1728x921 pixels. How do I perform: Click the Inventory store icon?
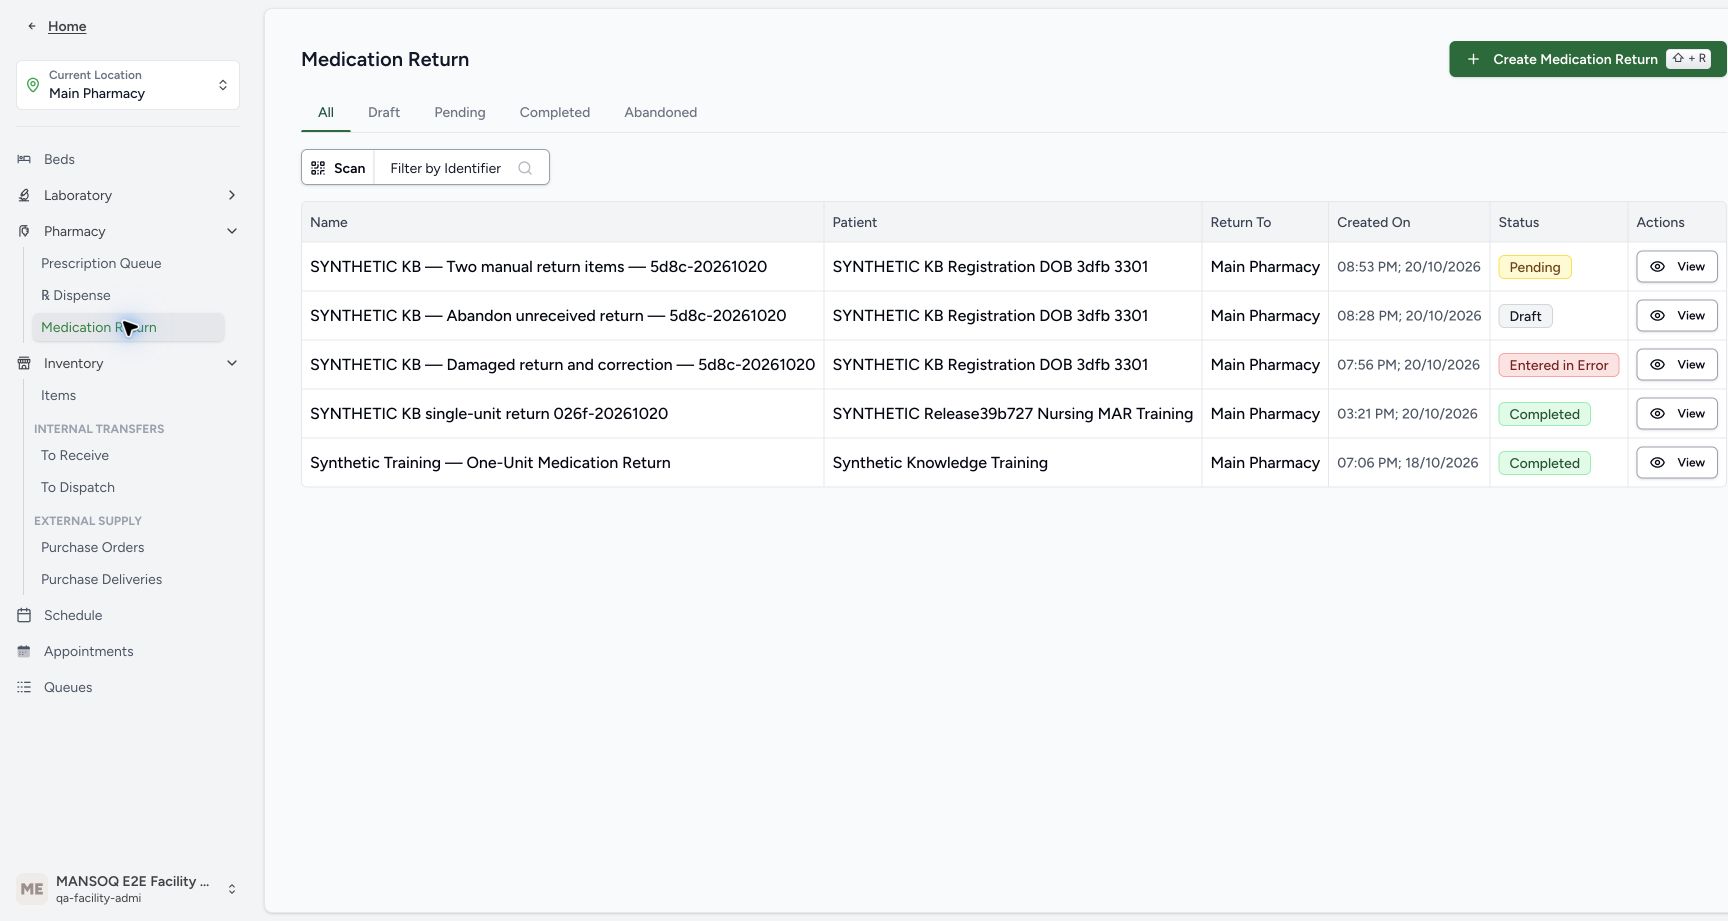click(24, 363)
